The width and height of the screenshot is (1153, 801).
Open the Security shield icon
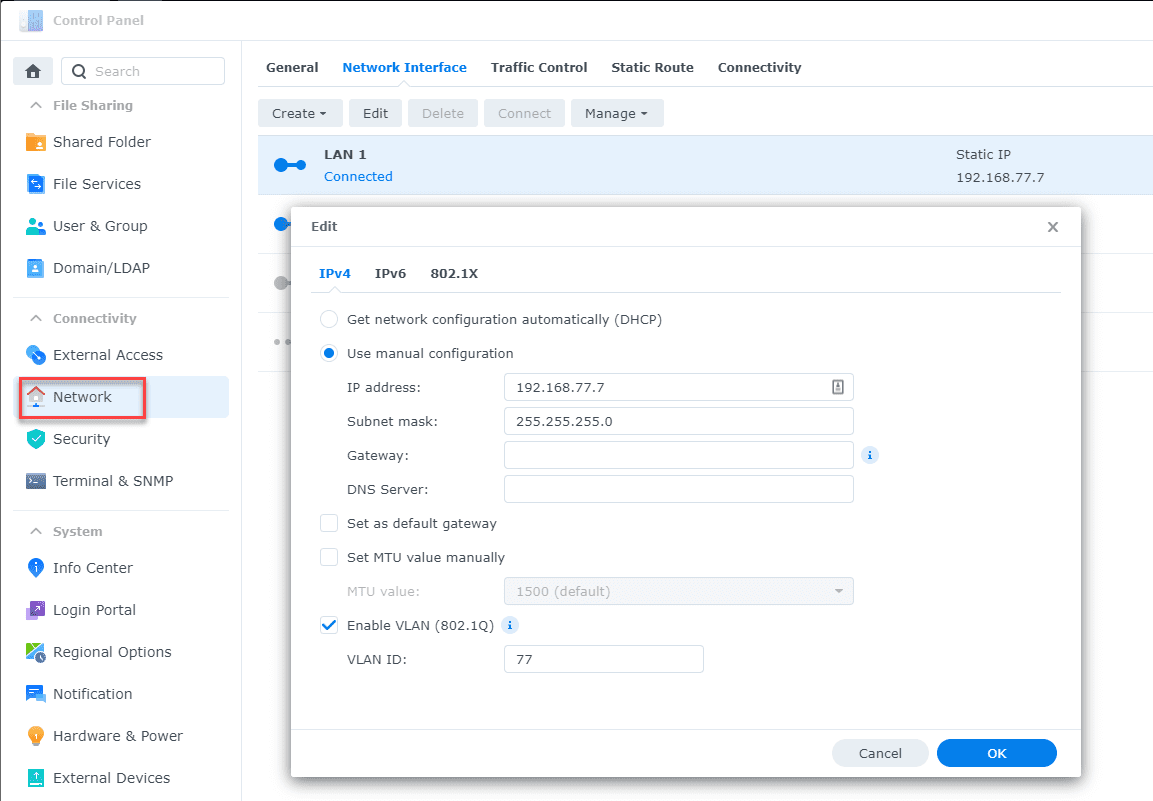(35, 439)
